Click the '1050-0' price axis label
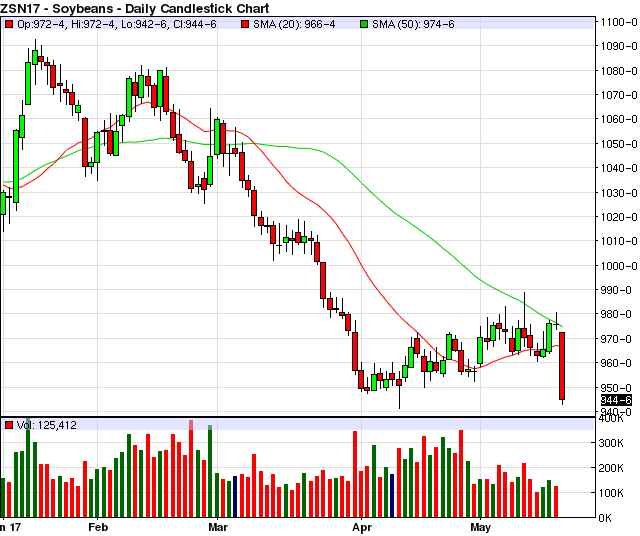This screenshot has height=536, width=640. (x=618, y=144)
